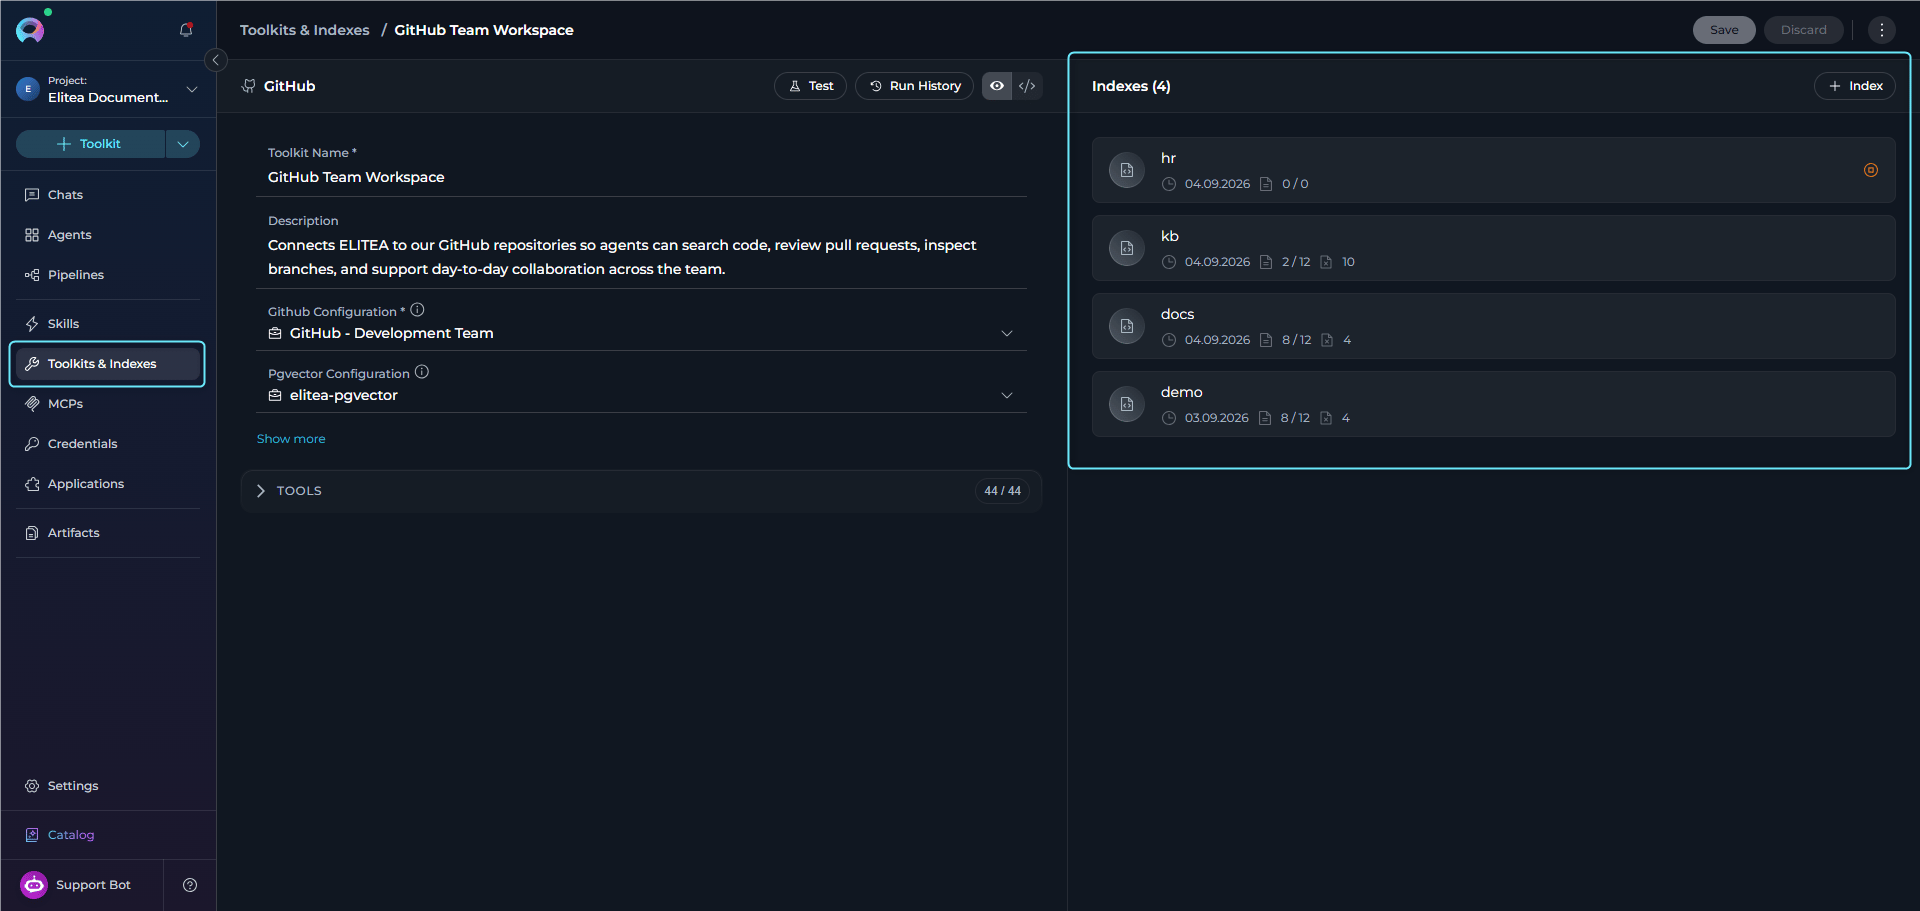Click the Discard button

1803,30
